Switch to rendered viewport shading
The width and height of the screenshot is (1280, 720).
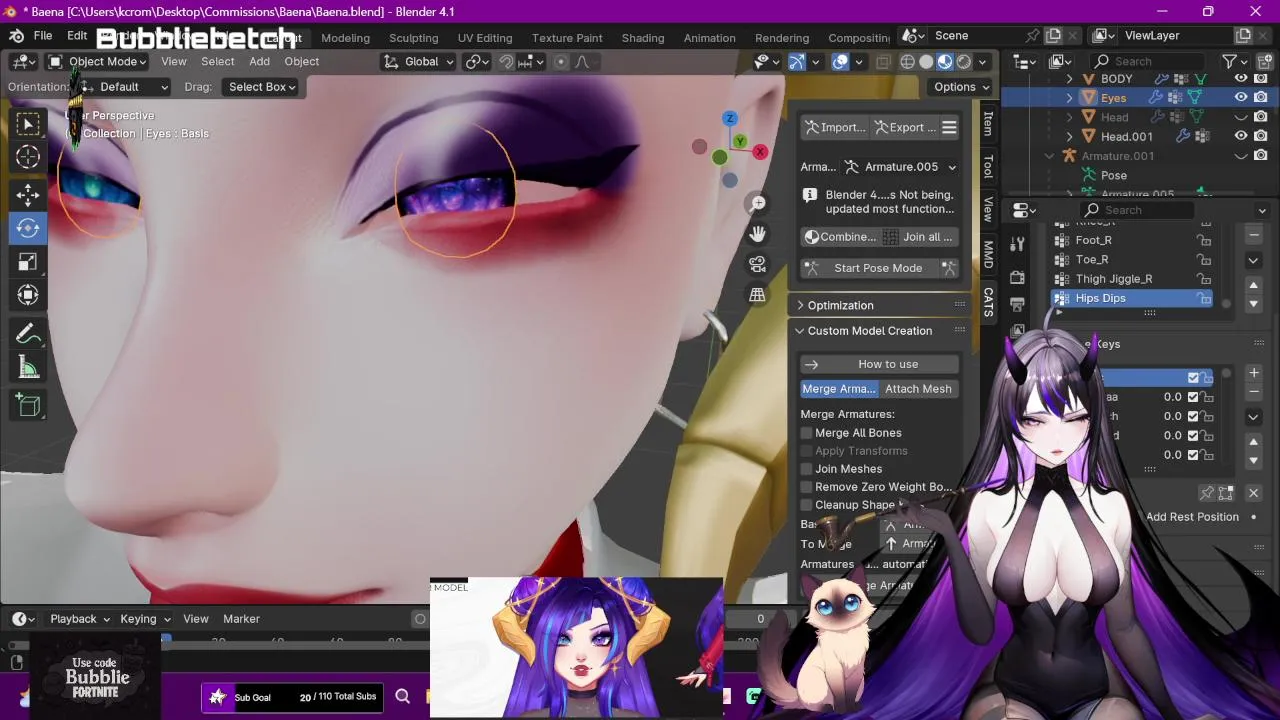[964, 61]
